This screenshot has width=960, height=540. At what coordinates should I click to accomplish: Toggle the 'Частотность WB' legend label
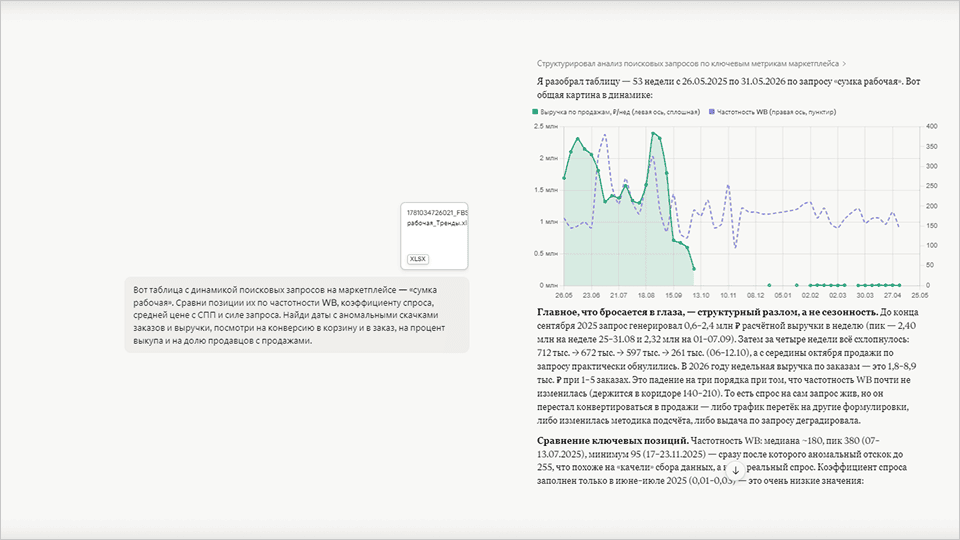[776, 112]
